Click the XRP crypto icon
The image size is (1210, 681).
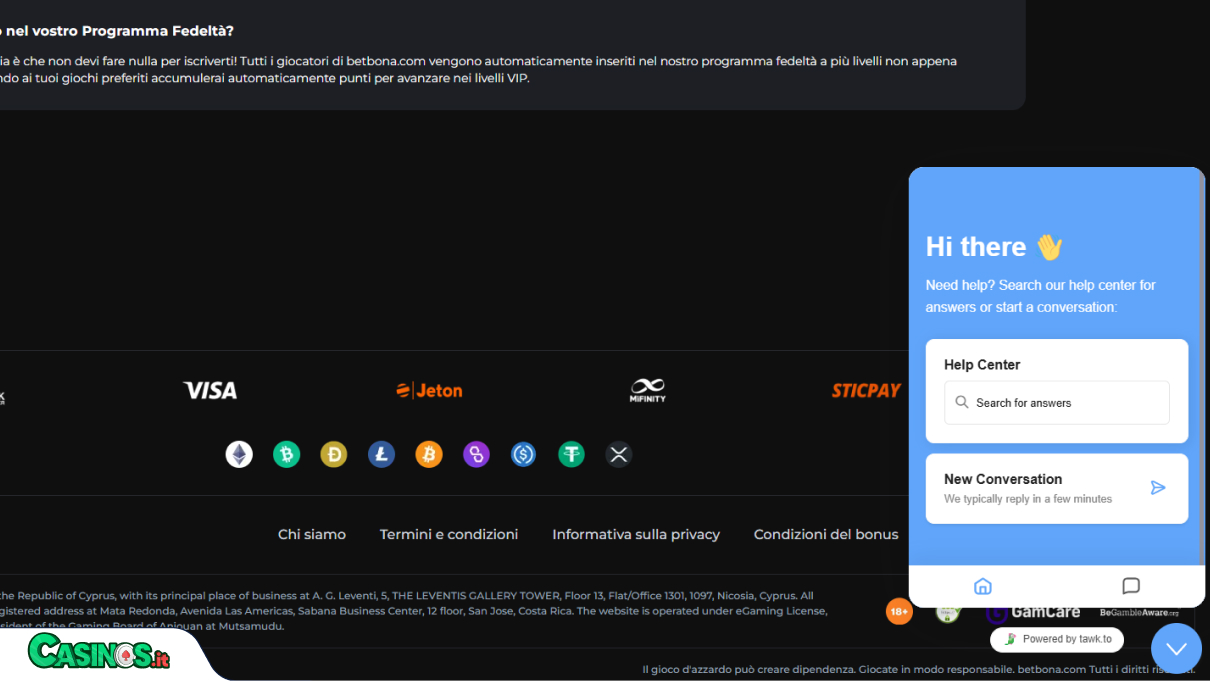coord(619,455)
